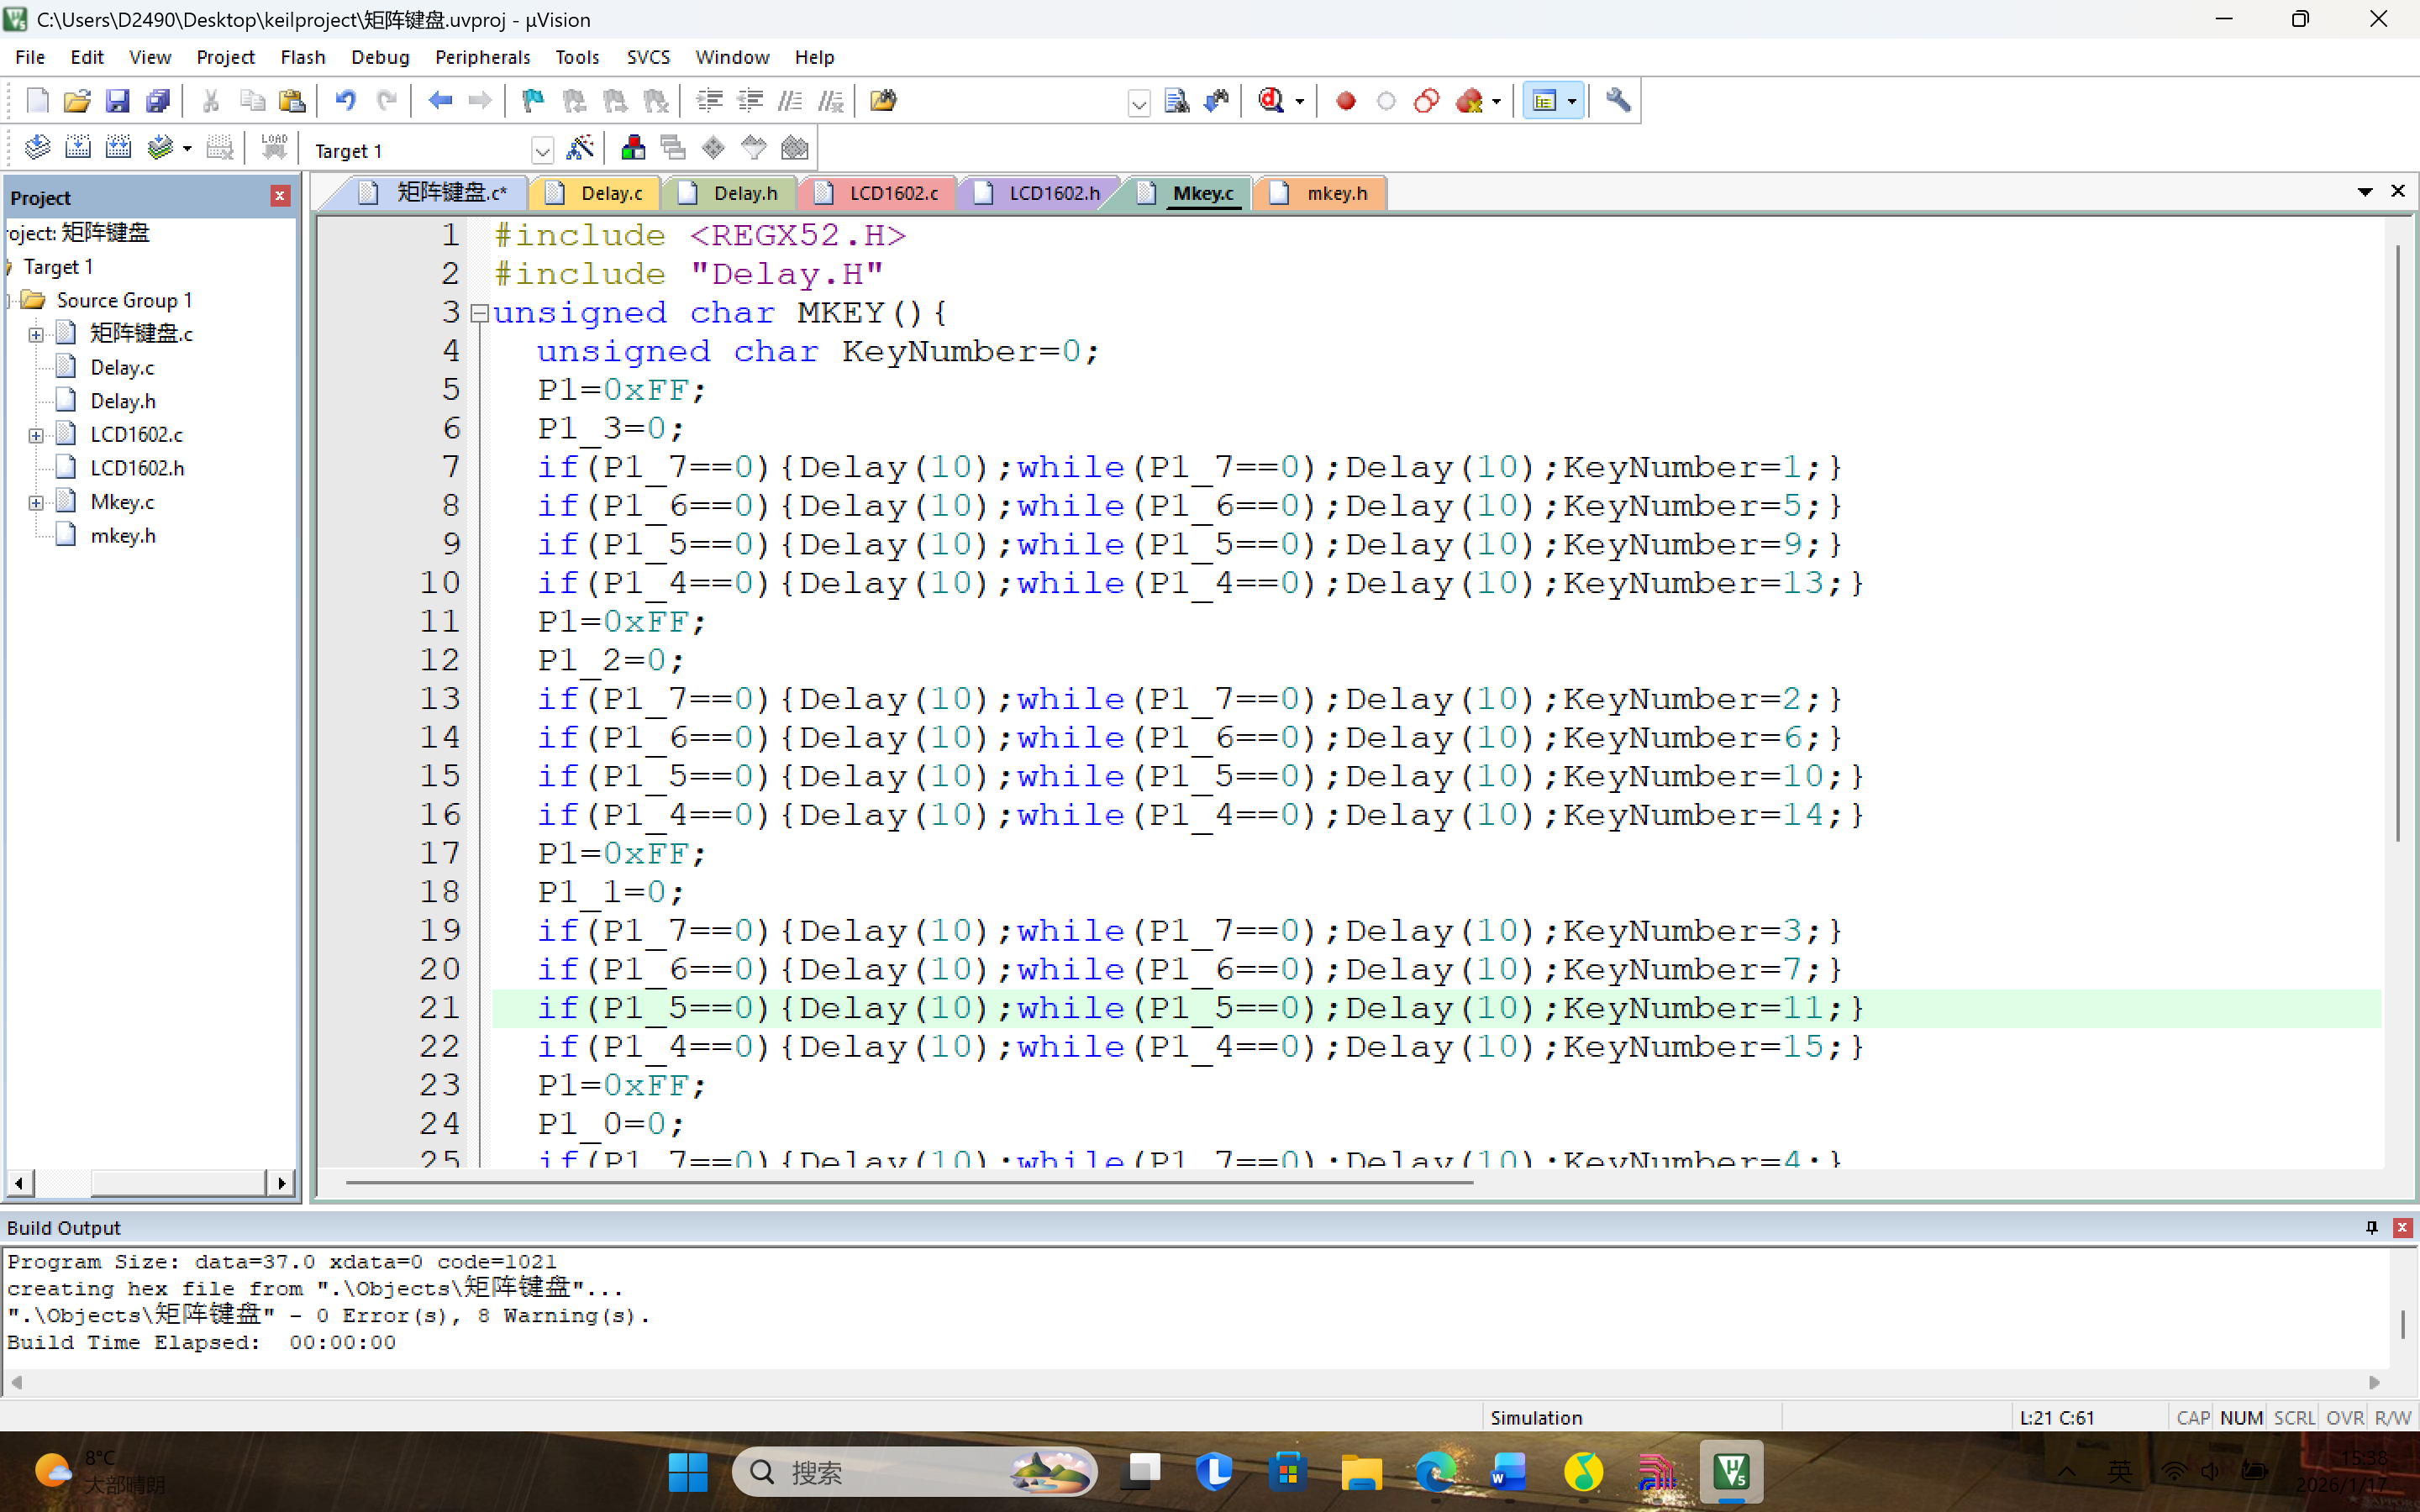Disable all breakpoints icon
The height and width of the screenshot is (1512, 2420).
pyautogui.click(x=1427, y=101)
